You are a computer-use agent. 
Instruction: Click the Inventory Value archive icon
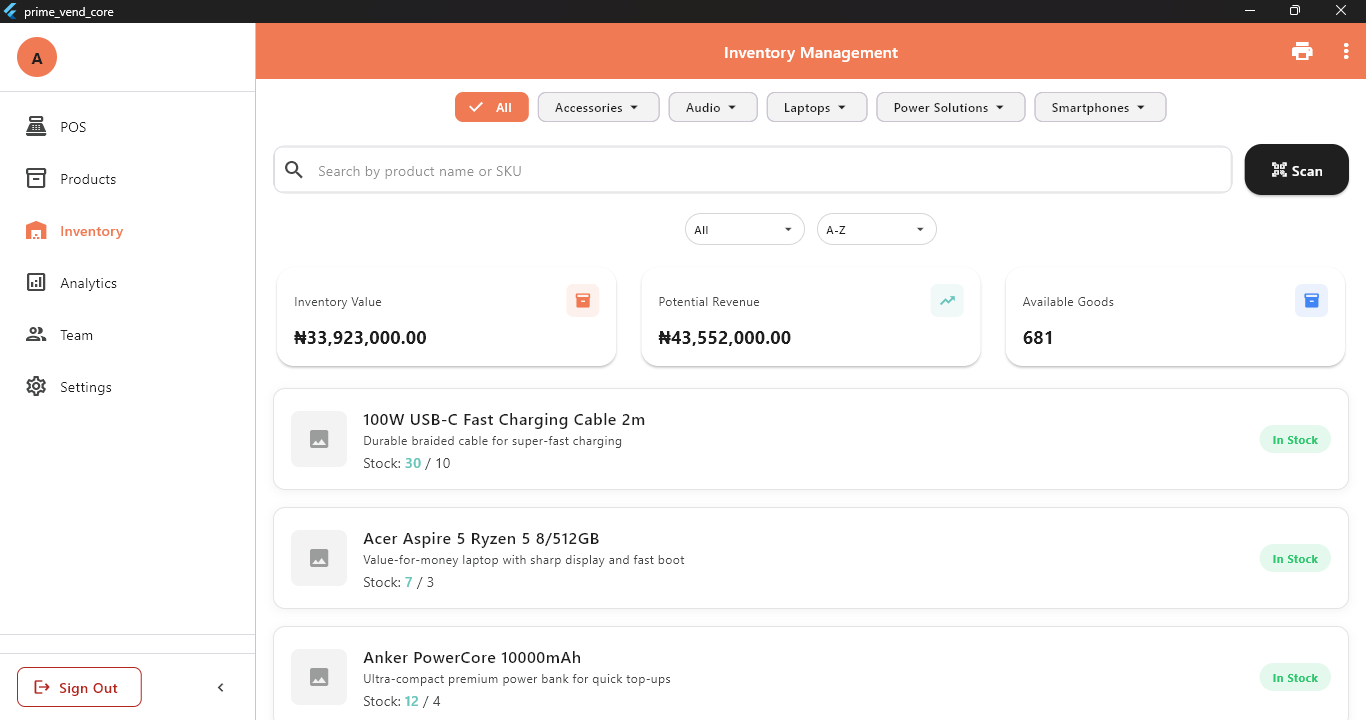(583, 301)
